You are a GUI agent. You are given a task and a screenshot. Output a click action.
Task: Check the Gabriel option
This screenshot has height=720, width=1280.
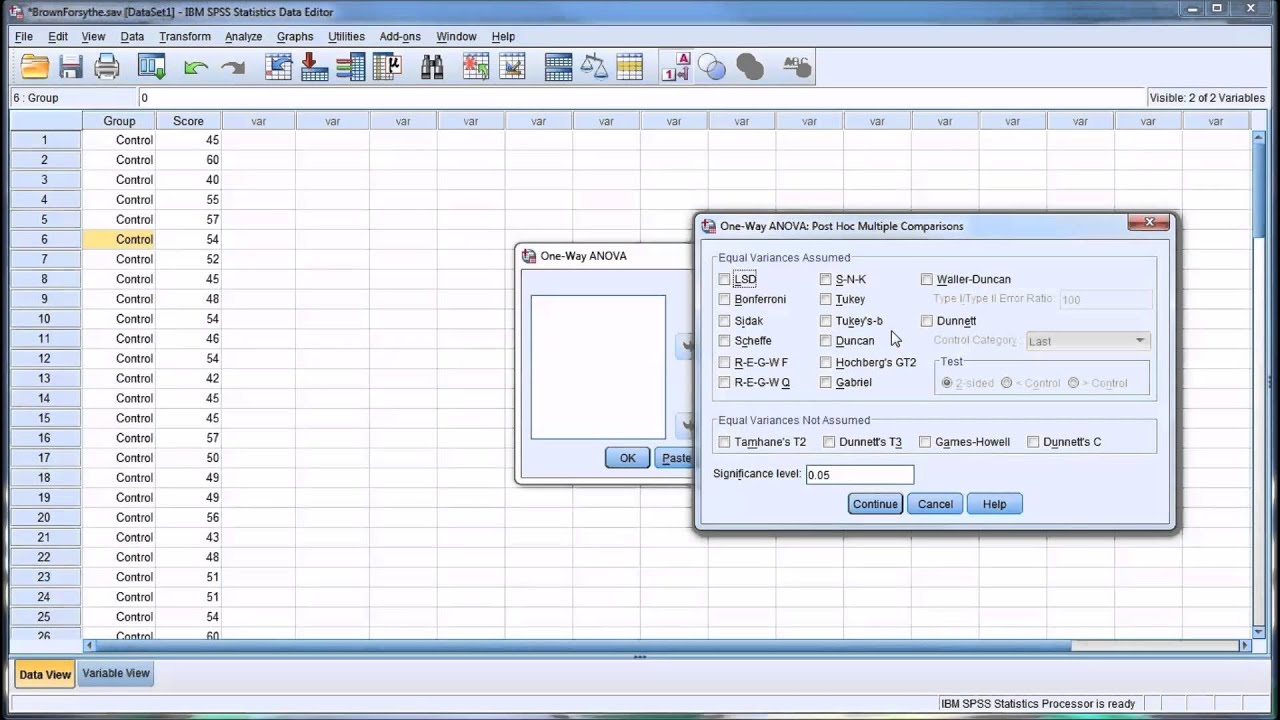click(x=825, y=382)
